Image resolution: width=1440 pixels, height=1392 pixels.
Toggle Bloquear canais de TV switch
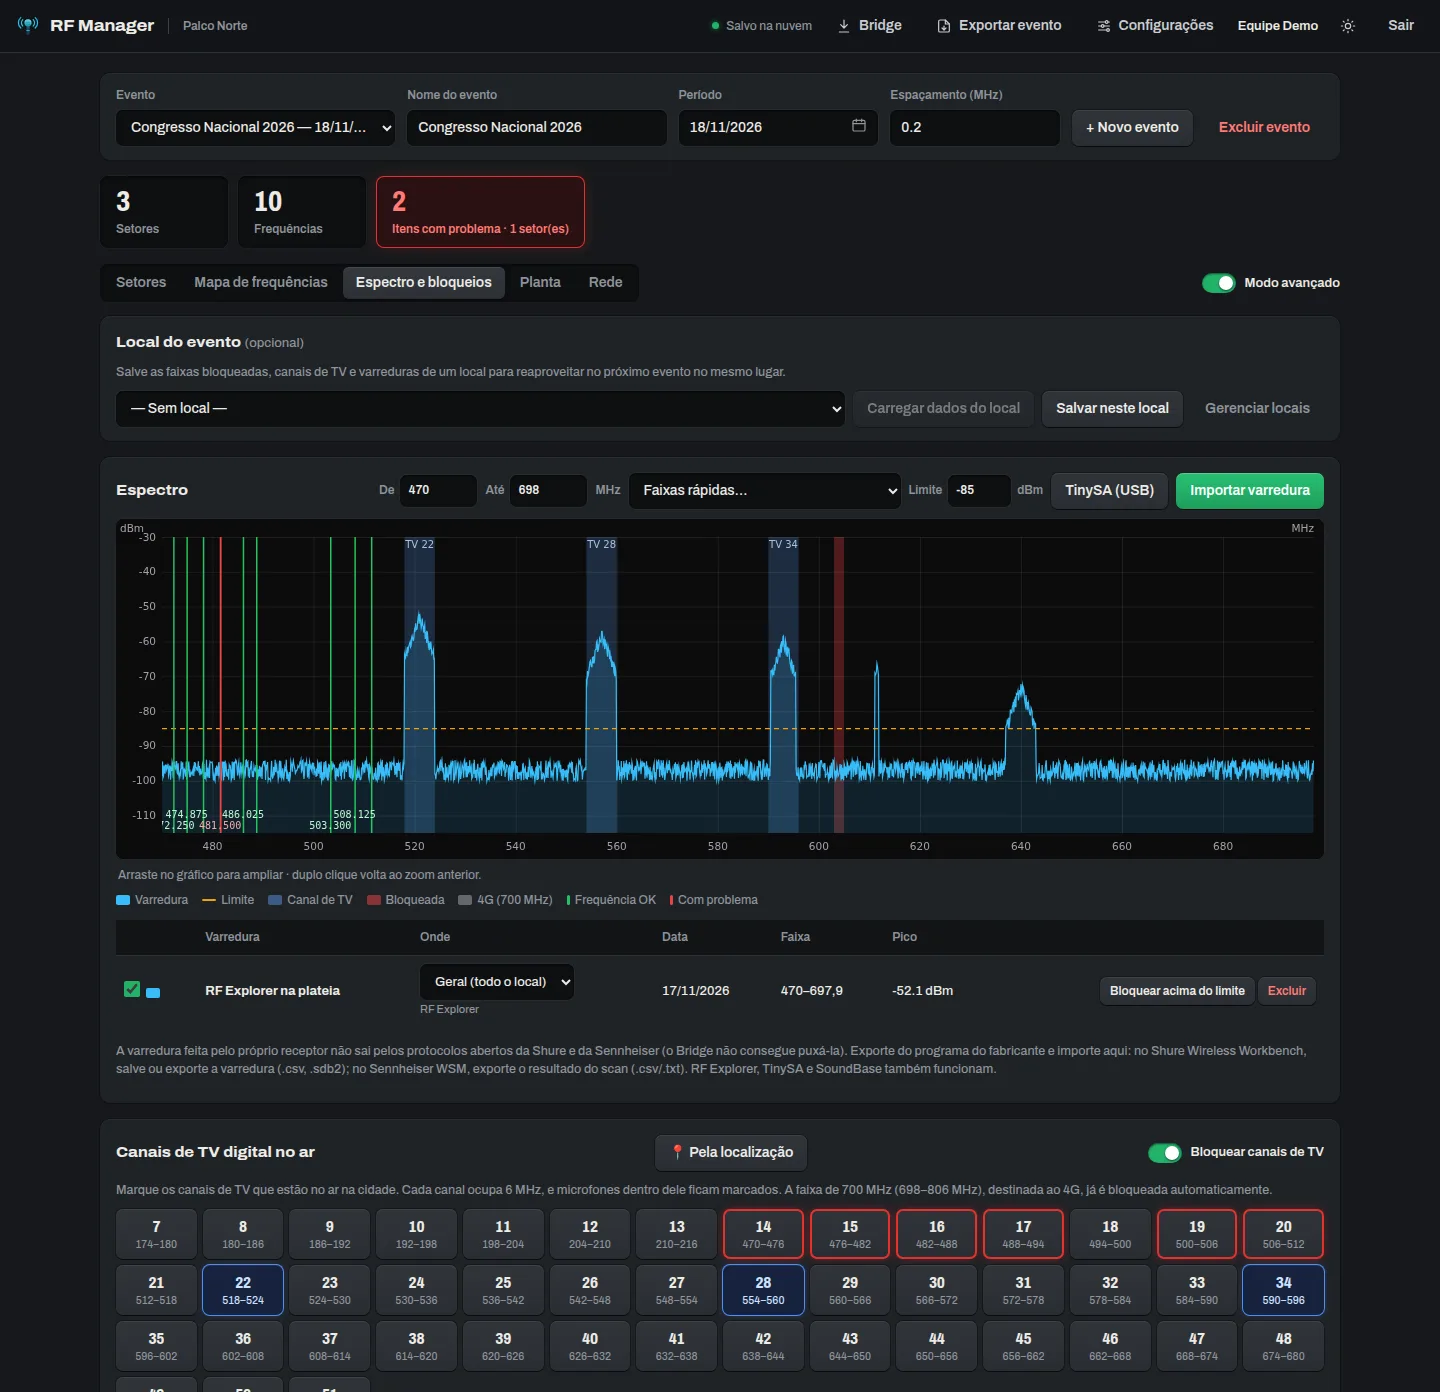point(1165,1153)
